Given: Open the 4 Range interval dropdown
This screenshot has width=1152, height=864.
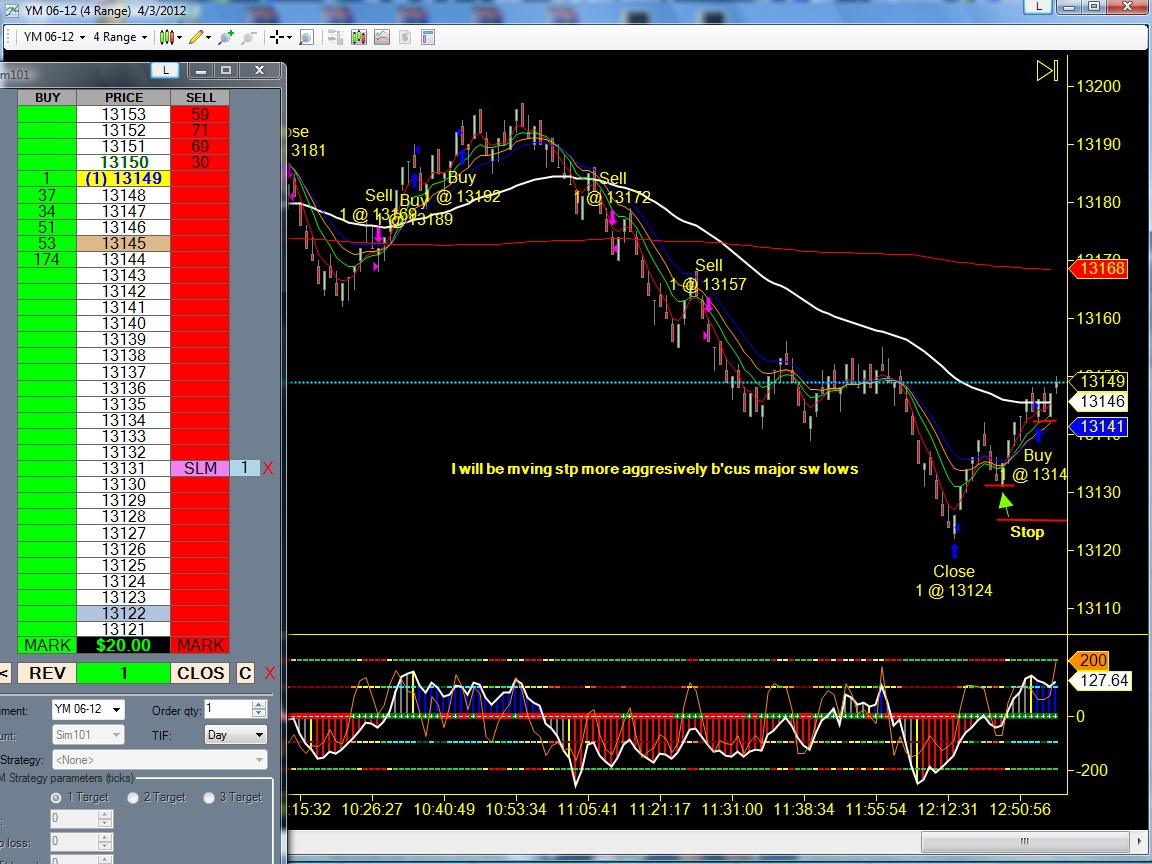Looking at the screenshot, I should 120,37.
